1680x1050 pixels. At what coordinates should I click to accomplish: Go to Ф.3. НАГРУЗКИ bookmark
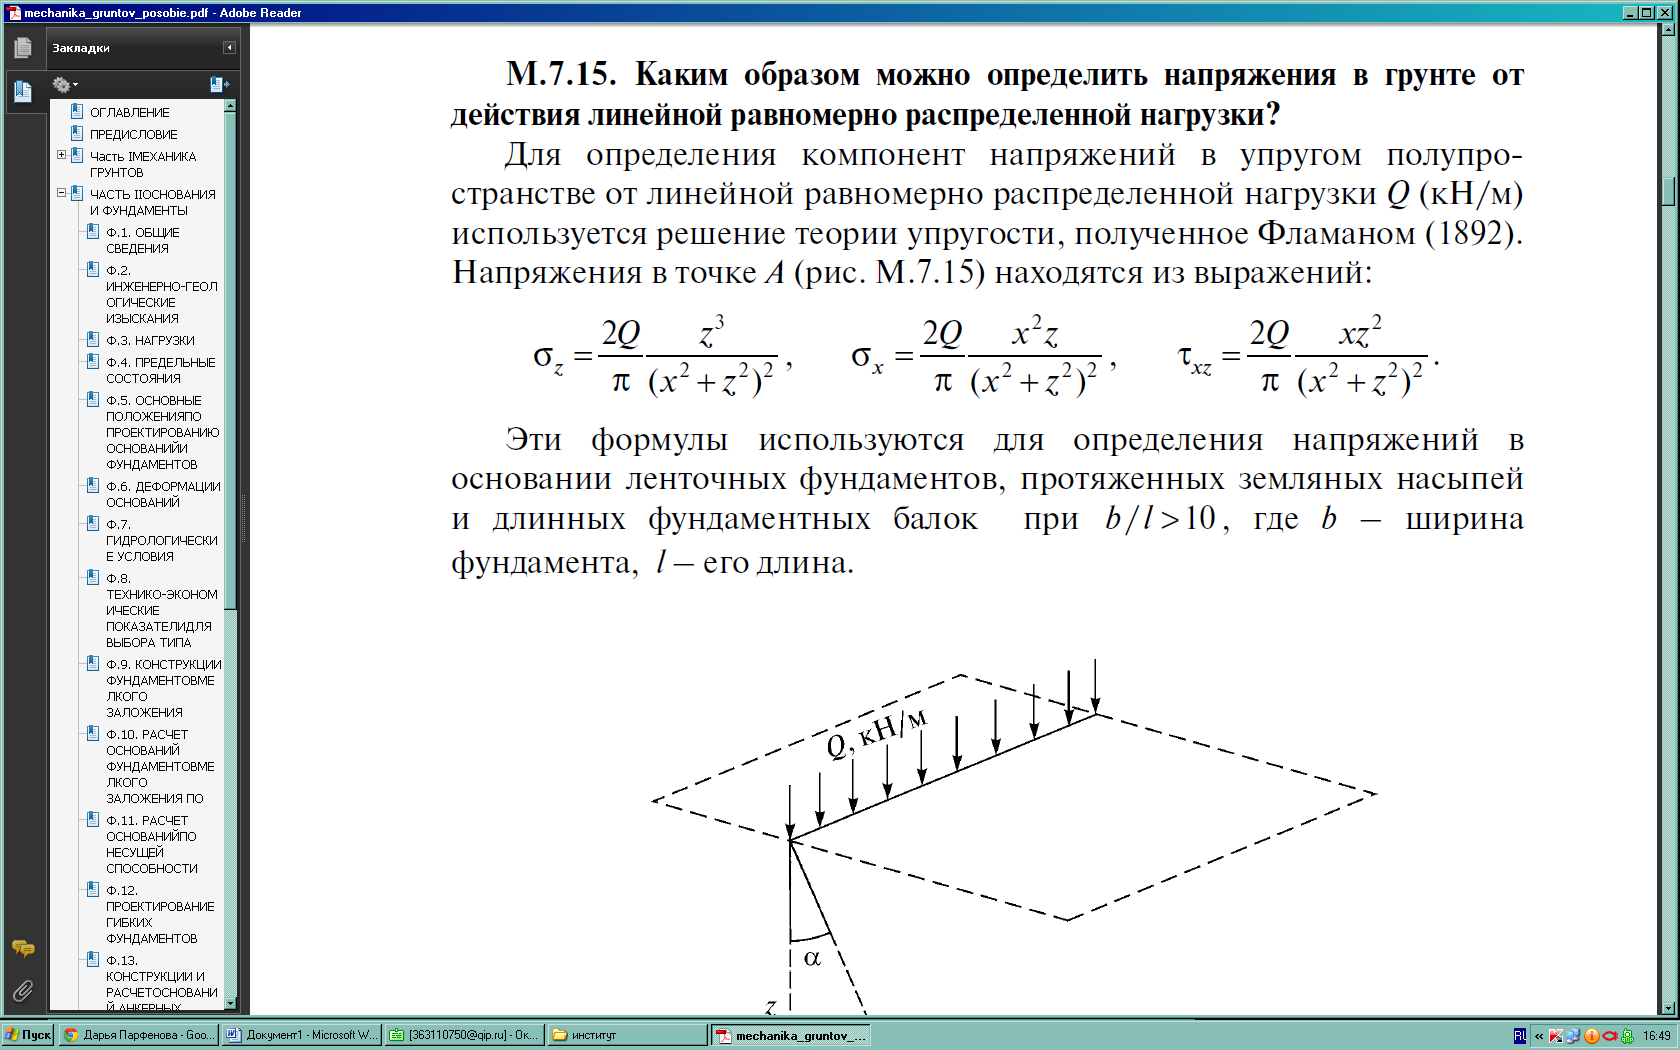point(150,340)
